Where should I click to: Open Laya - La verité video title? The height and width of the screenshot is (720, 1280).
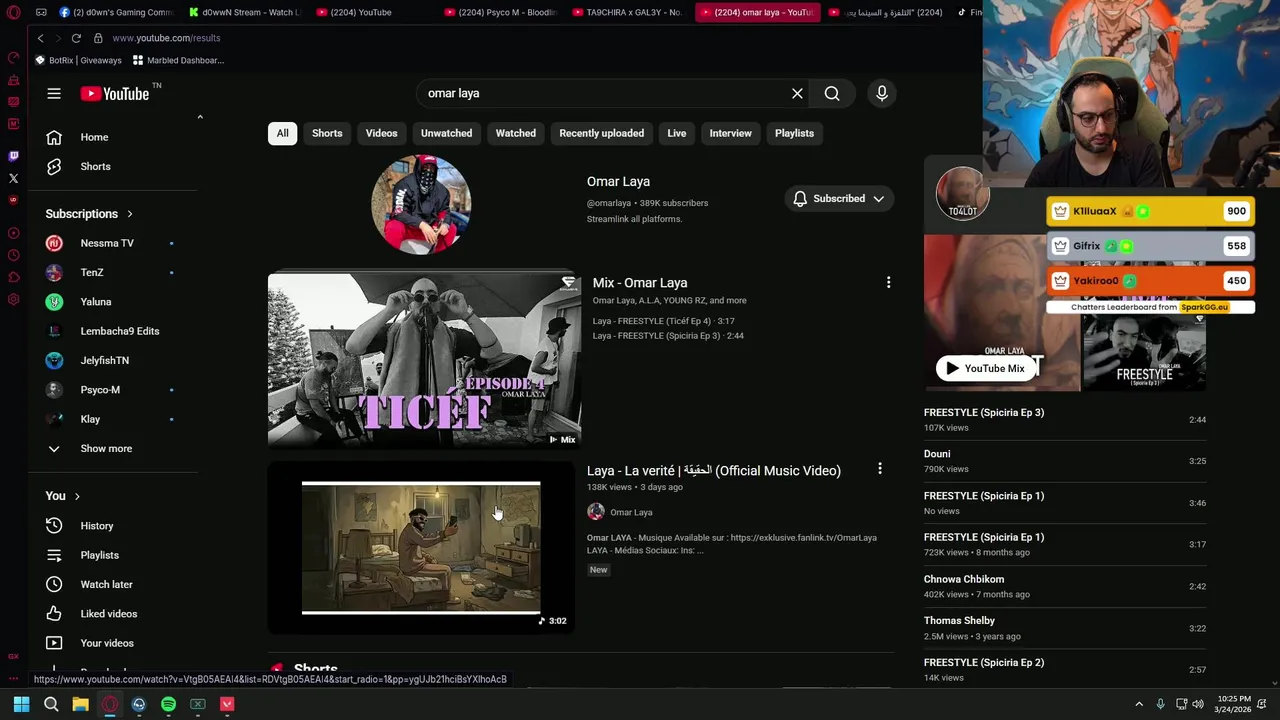(x=714, y=470)
